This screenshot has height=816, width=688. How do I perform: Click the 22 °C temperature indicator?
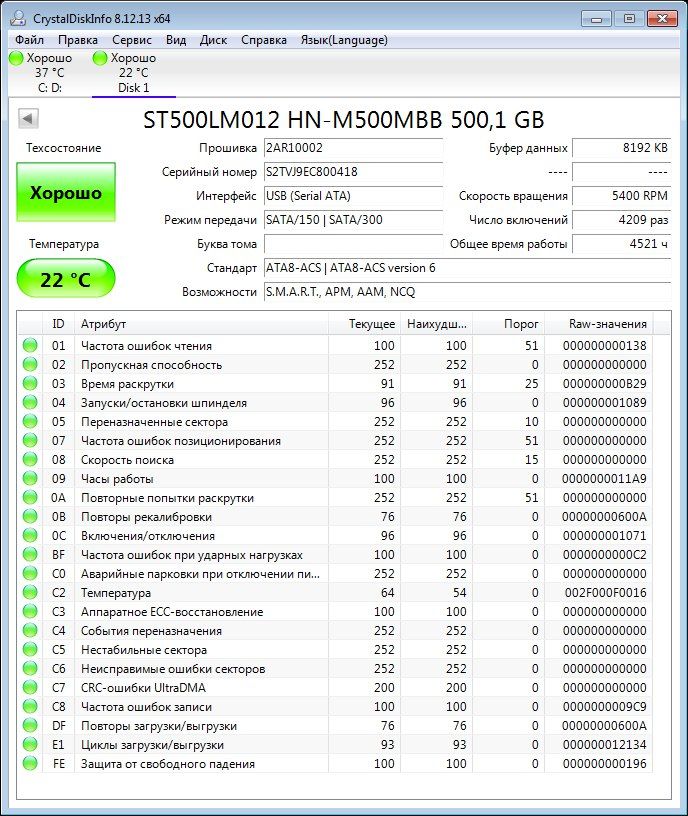pos(66,279)
